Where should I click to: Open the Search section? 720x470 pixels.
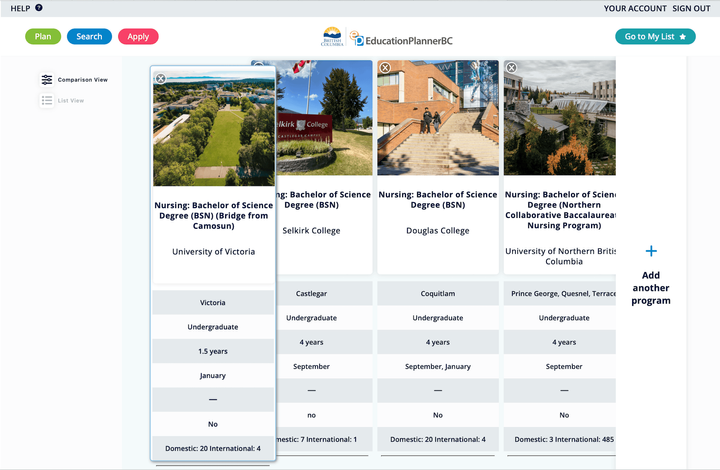coord(90,37)
